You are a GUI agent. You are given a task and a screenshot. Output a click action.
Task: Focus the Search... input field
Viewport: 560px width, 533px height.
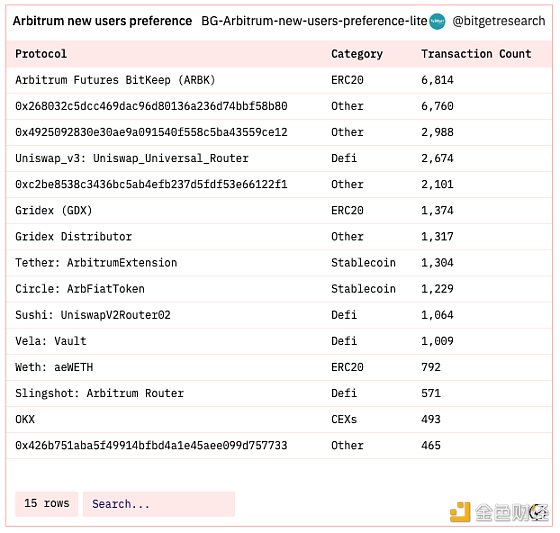(x=159, y=504)
